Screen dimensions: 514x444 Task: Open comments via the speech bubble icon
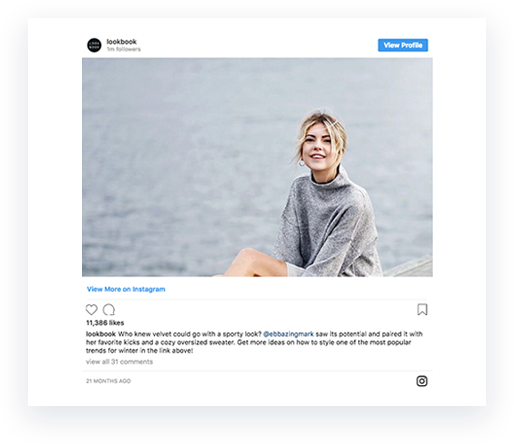109,310
